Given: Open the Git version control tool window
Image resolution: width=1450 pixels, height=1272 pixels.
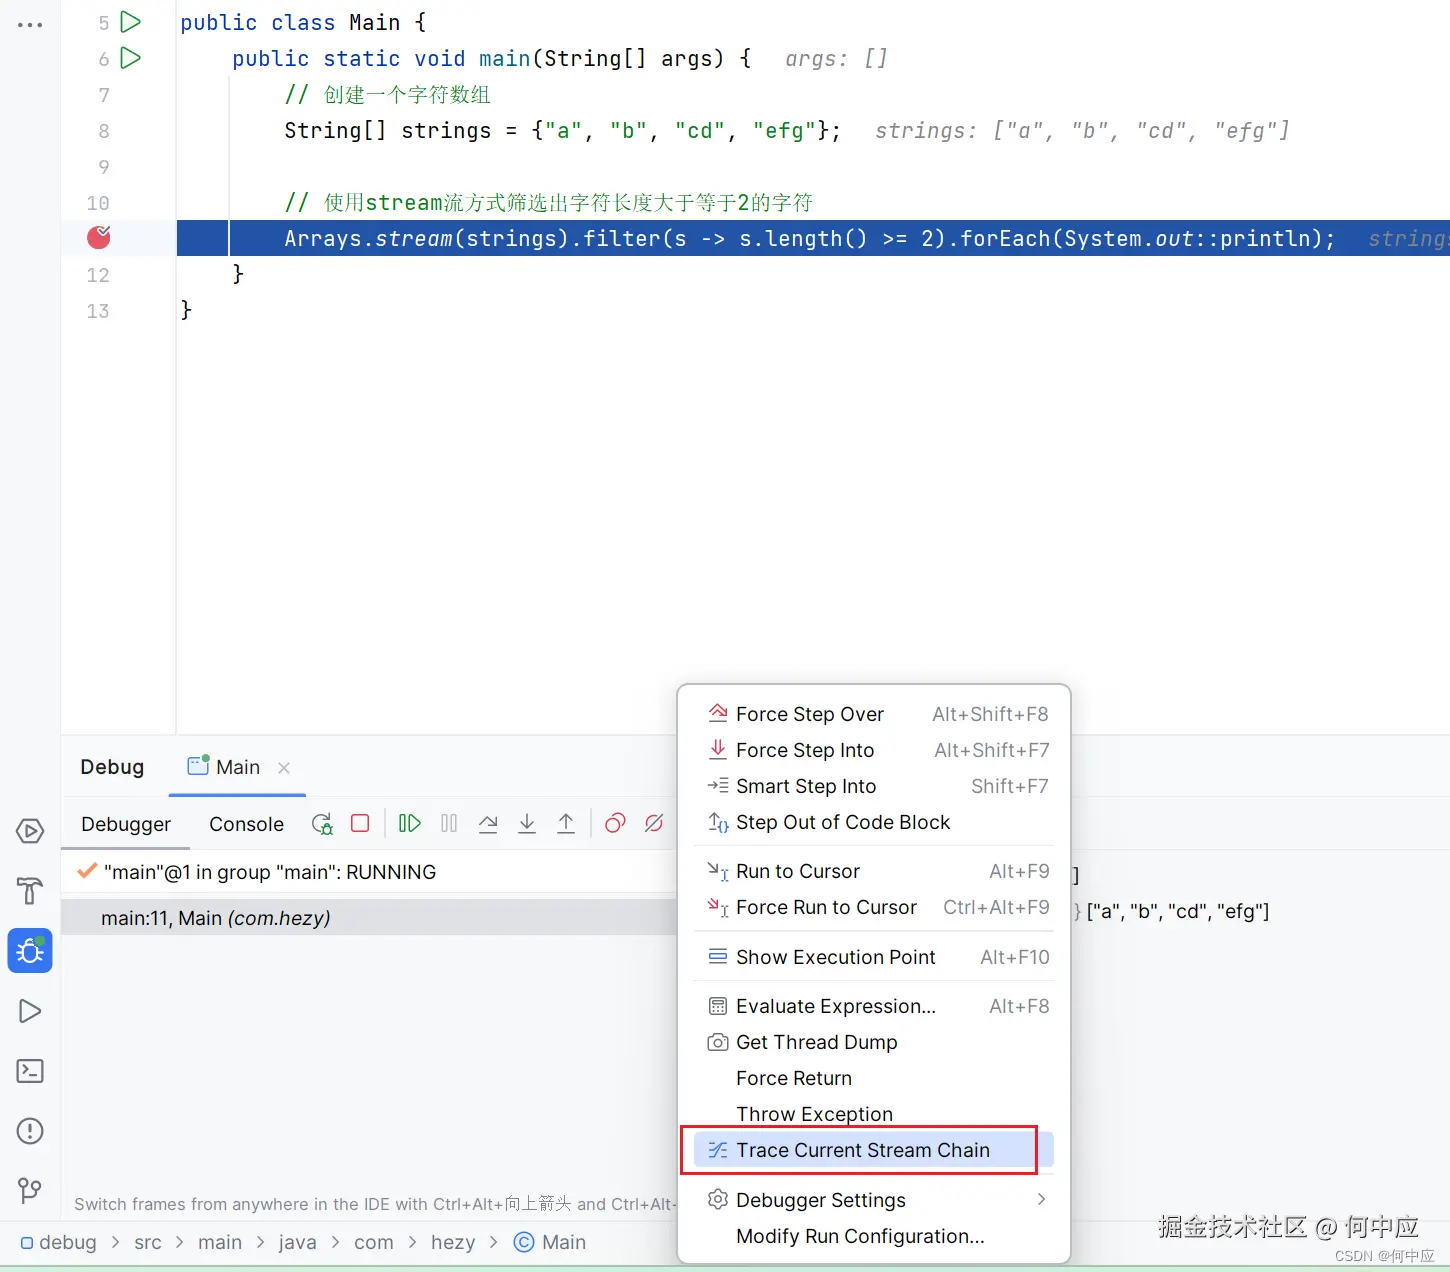Looking at the screenshot, I should (30, 1190).
